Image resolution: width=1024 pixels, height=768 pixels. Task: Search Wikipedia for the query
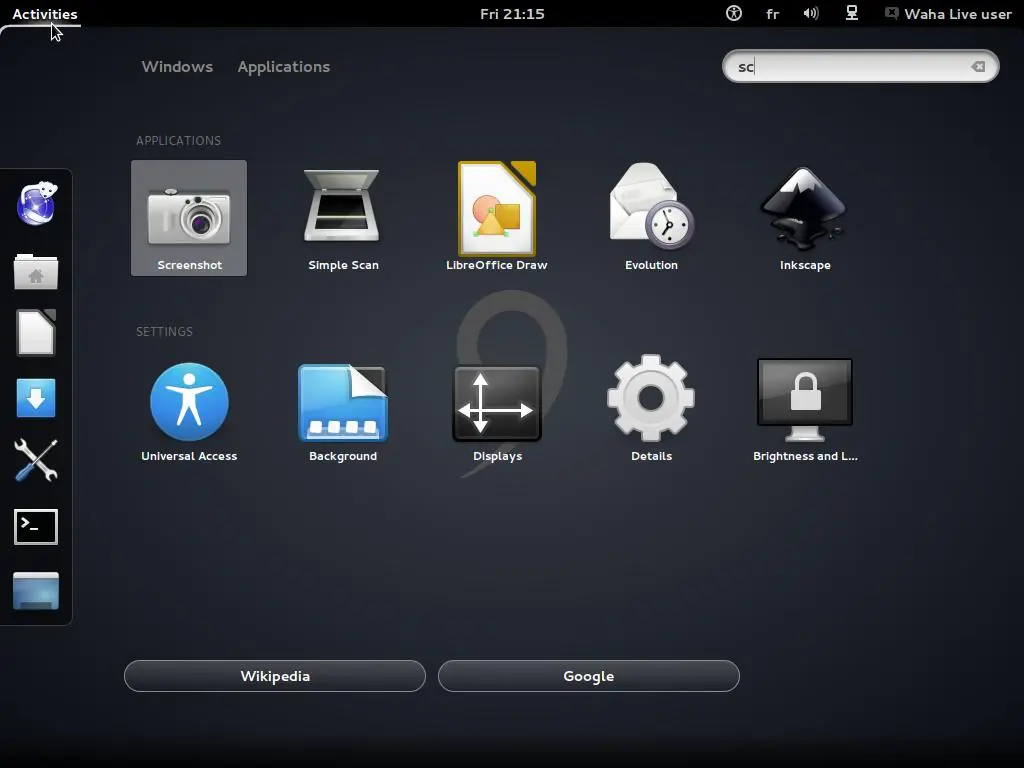click(x=275, y=676)
